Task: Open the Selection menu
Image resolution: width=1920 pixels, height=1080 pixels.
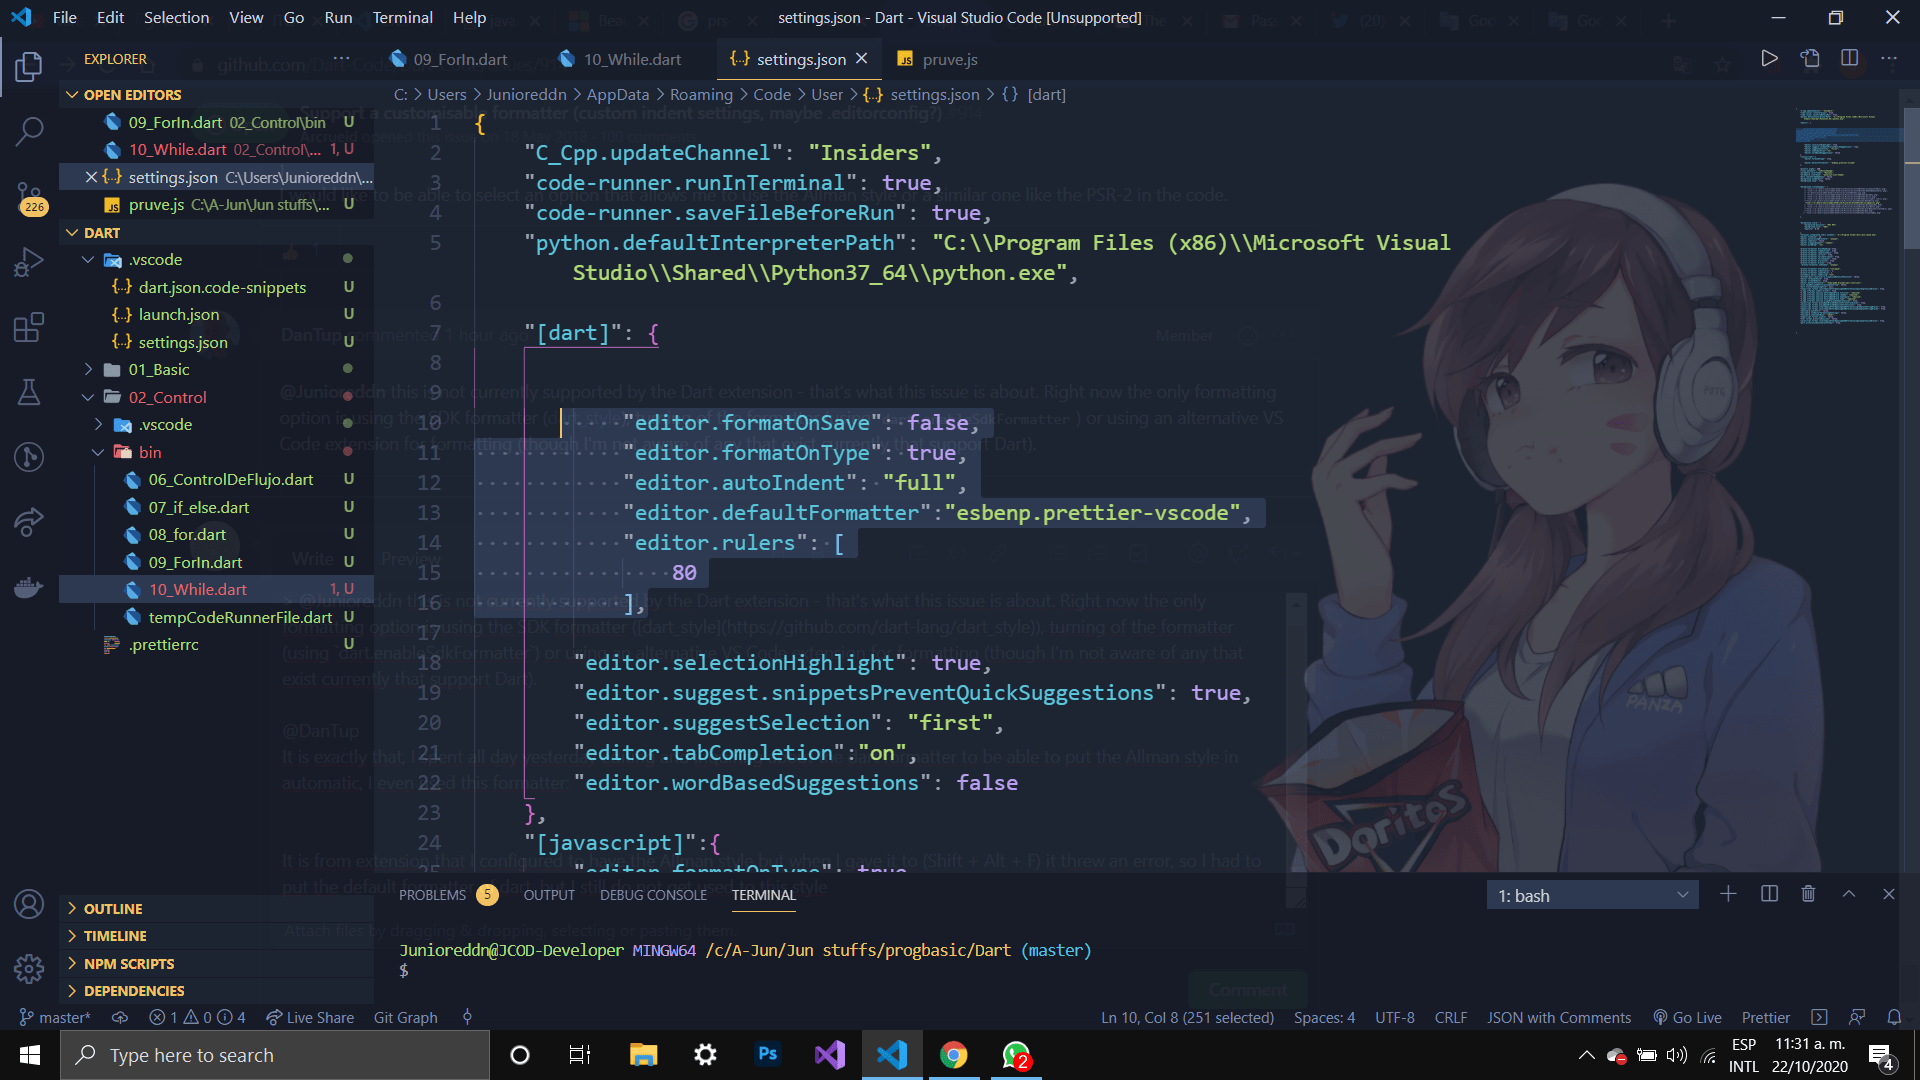Action: click(176, 17)
